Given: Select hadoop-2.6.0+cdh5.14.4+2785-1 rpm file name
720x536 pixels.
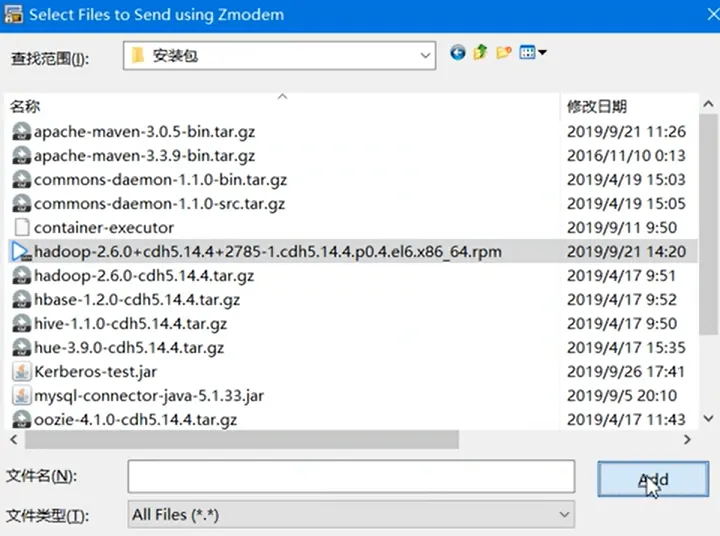Looking at the screenshot, I should pos(268,252).
